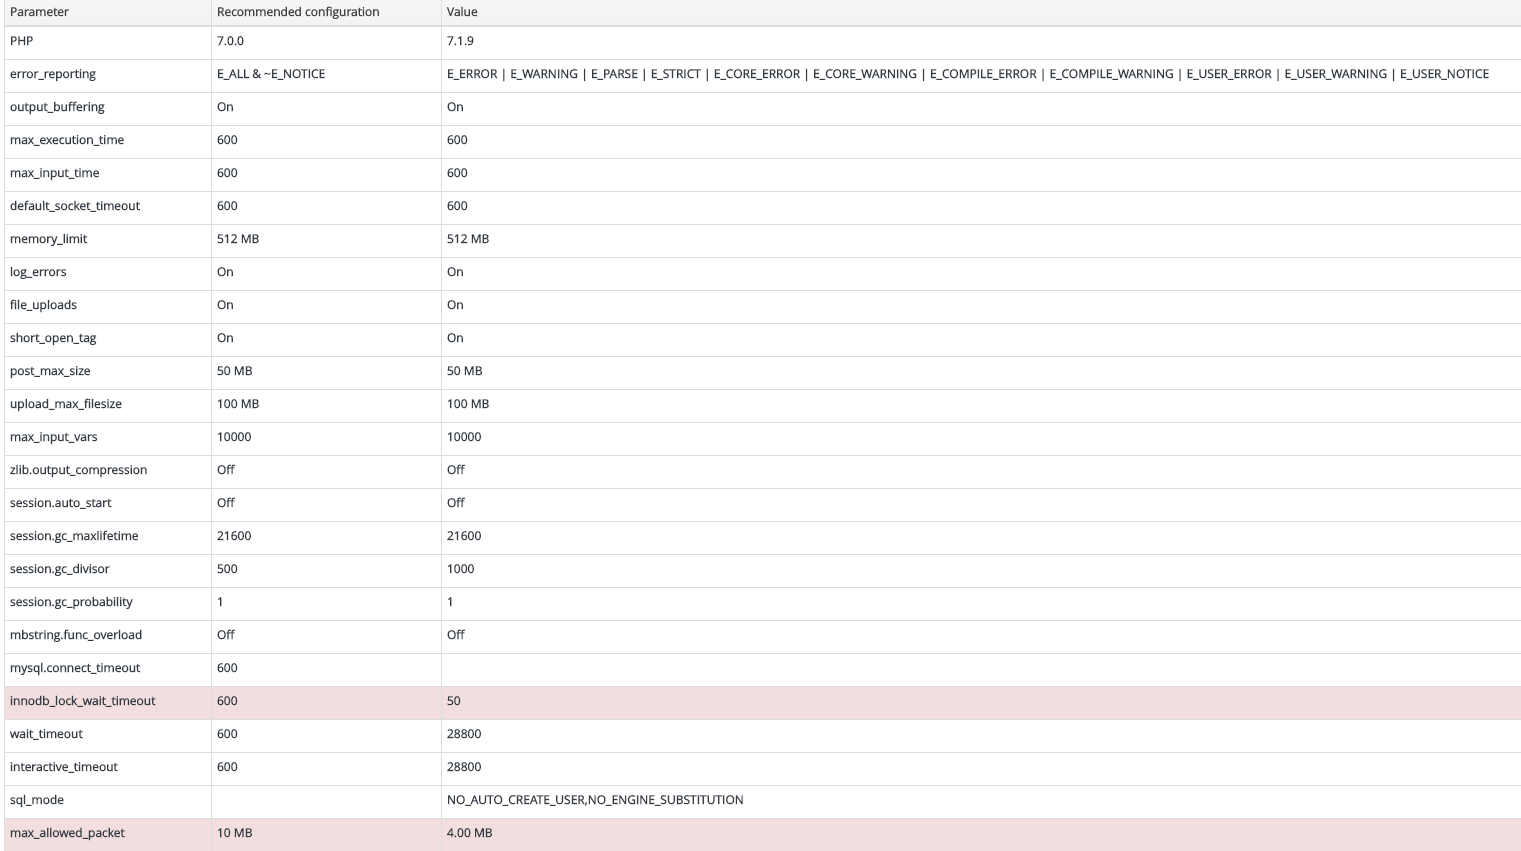
Task: Select the max_allowed_packet value 4.00 MB
Action: click(470, 833)
